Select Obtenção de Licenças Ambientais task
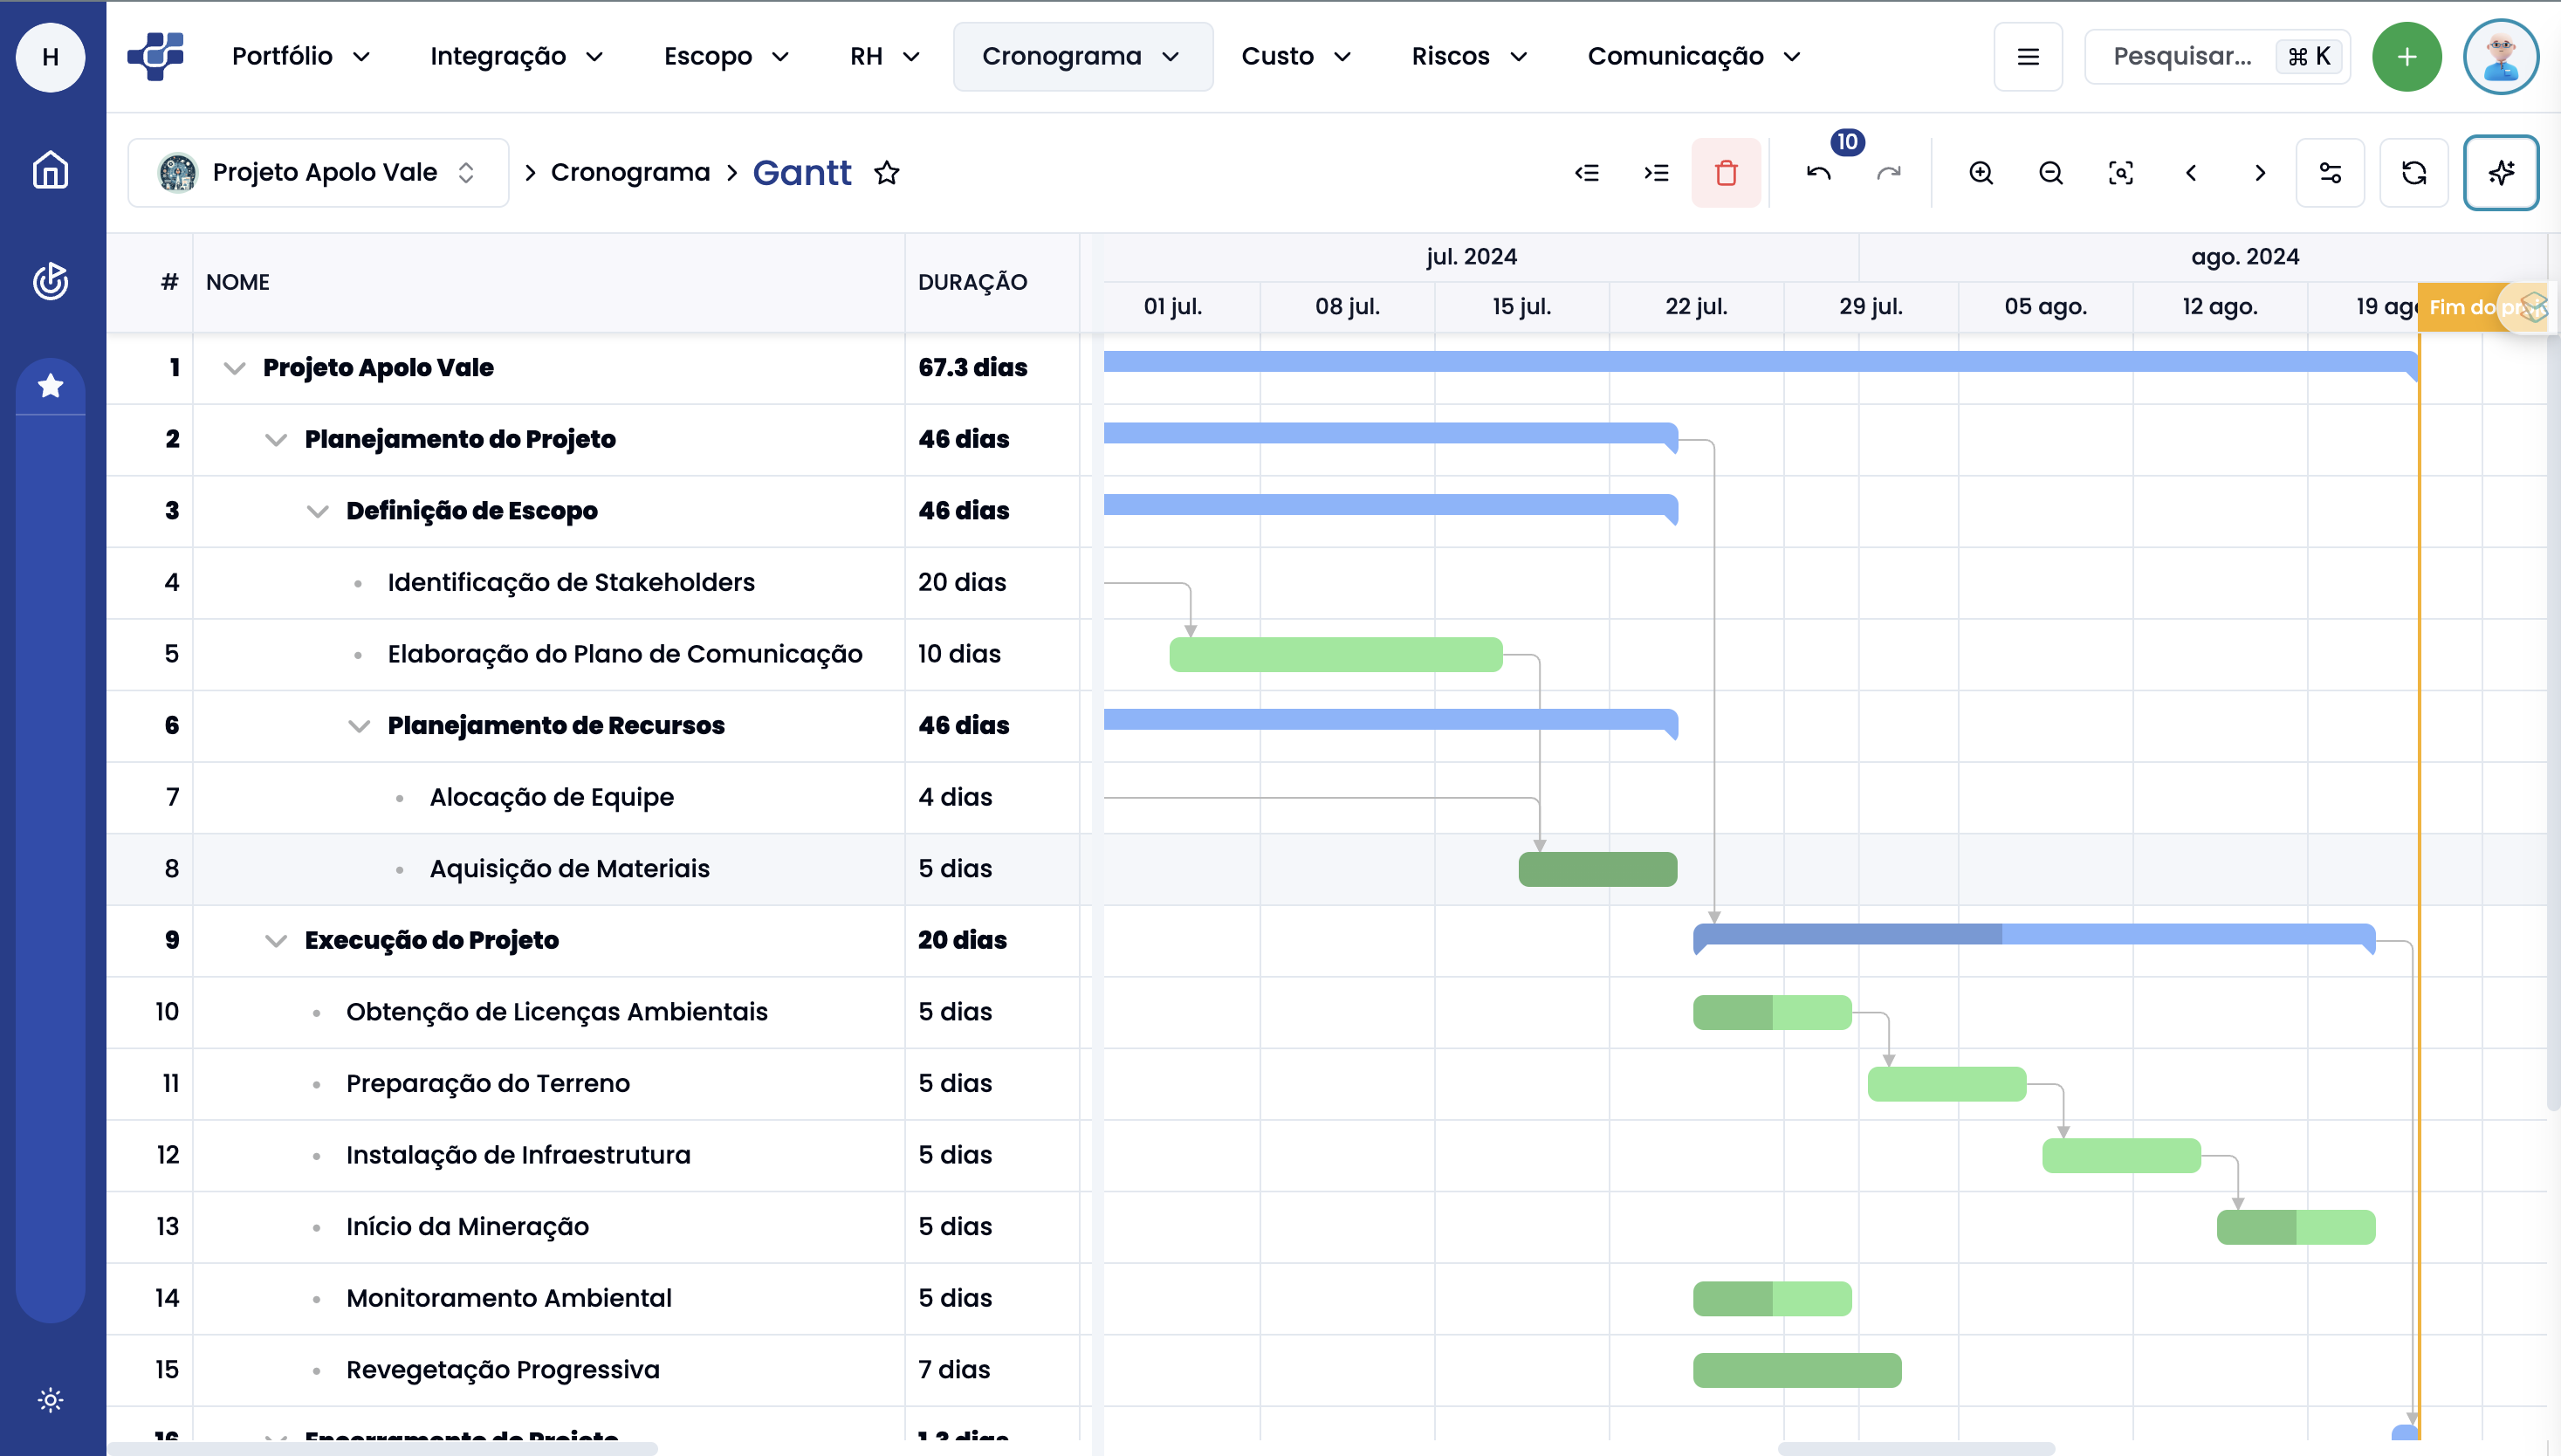Viewport: 2561px width, 1456px height. (x=557, y=1012)
